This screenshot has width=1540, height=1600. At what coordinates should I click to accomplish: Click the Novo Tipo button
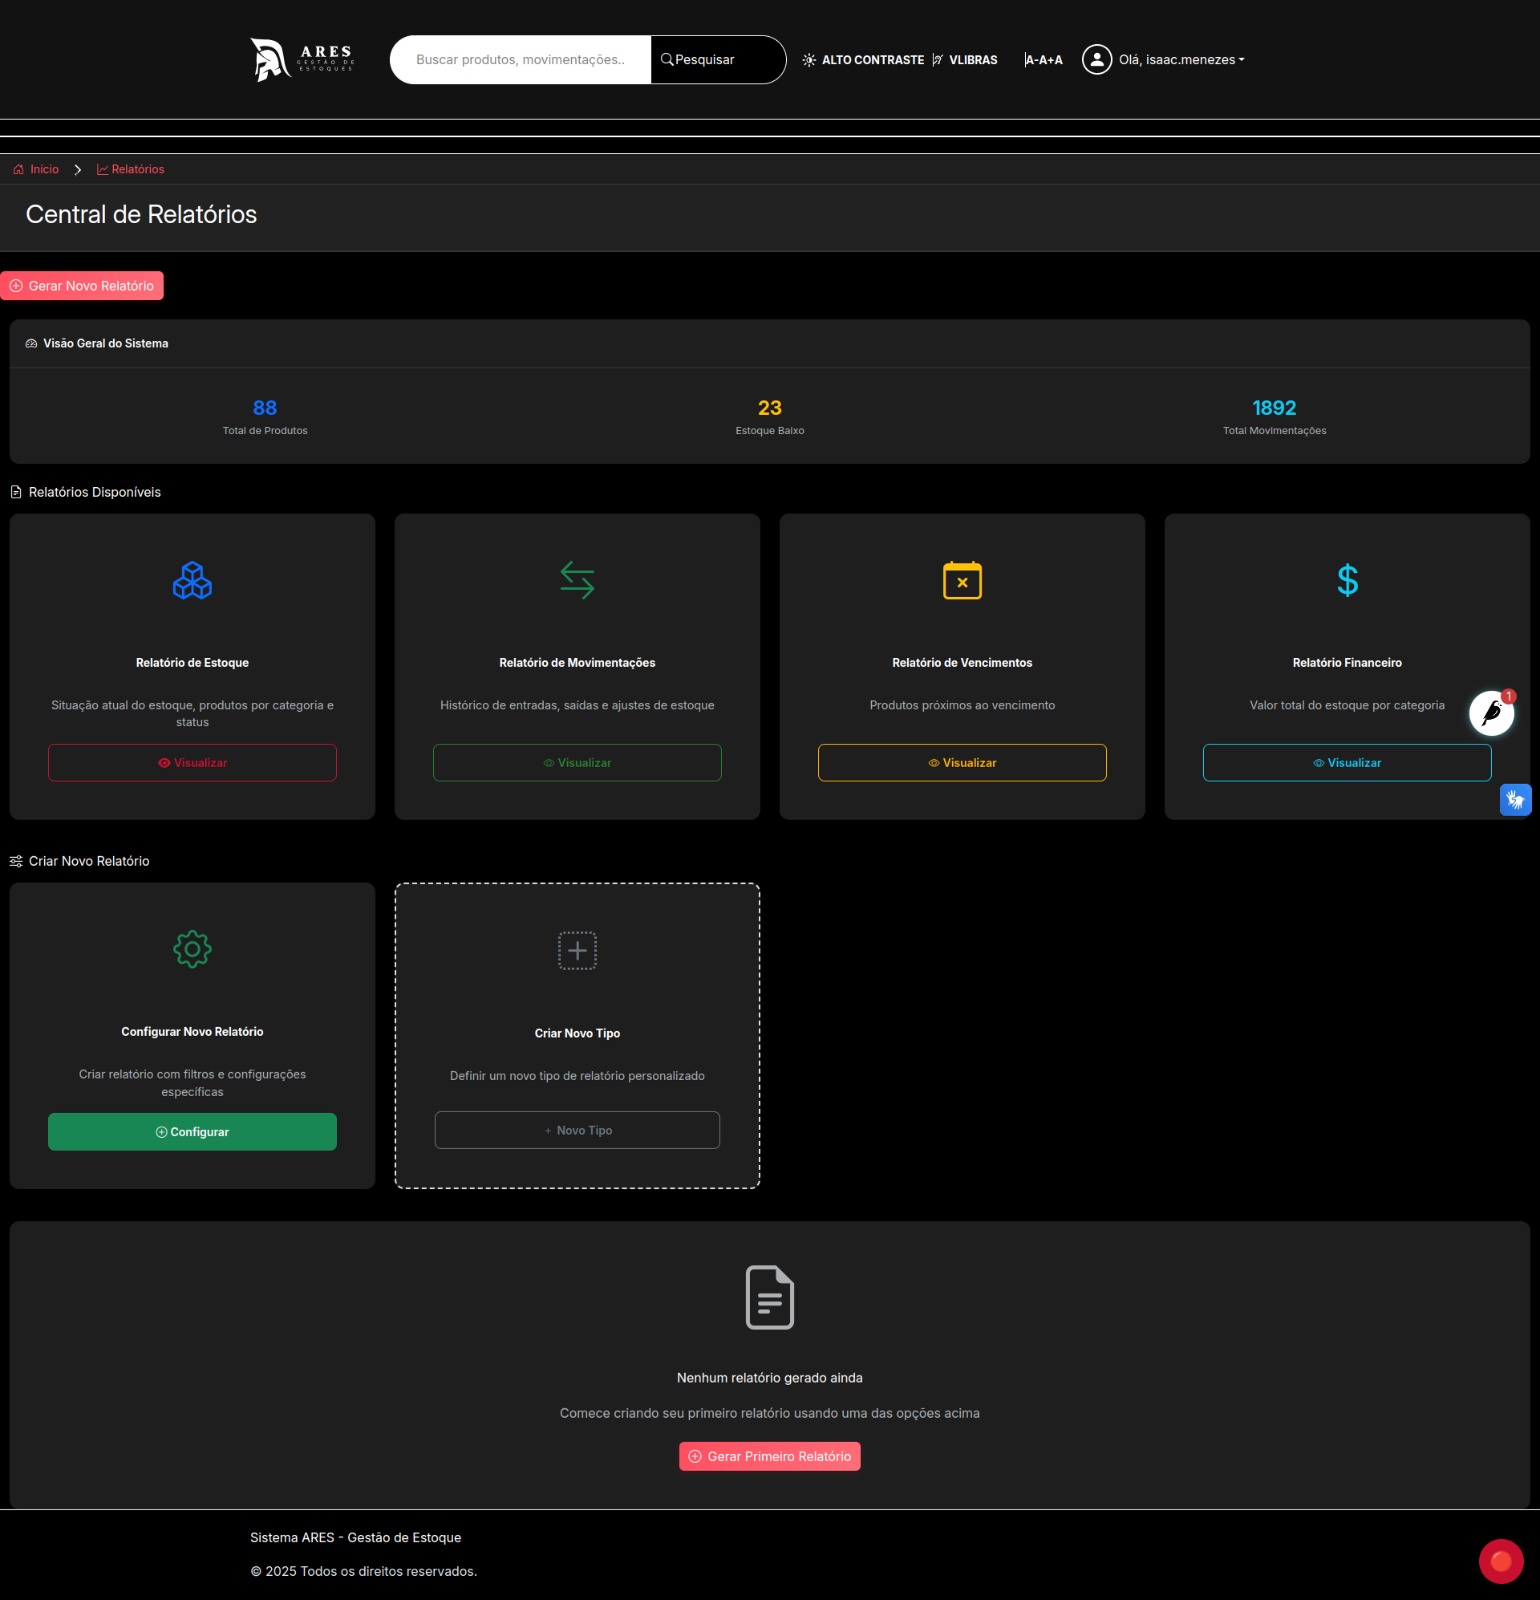tap(577, 1130)
